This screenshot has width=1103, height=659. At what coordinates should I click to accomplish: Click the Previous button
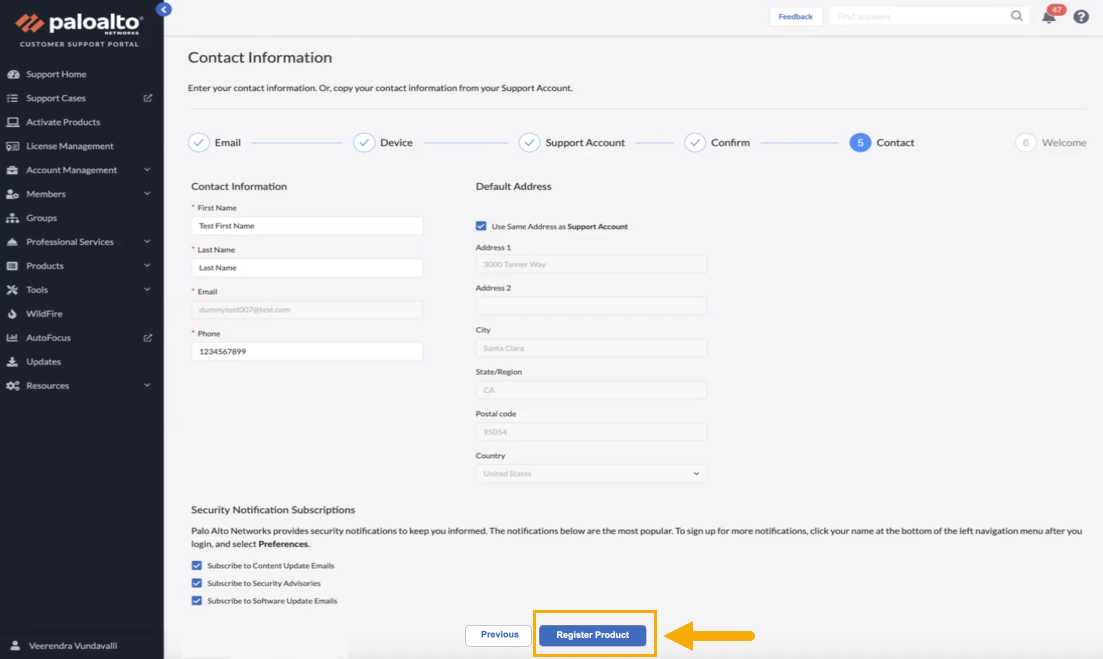click(499, 635)
